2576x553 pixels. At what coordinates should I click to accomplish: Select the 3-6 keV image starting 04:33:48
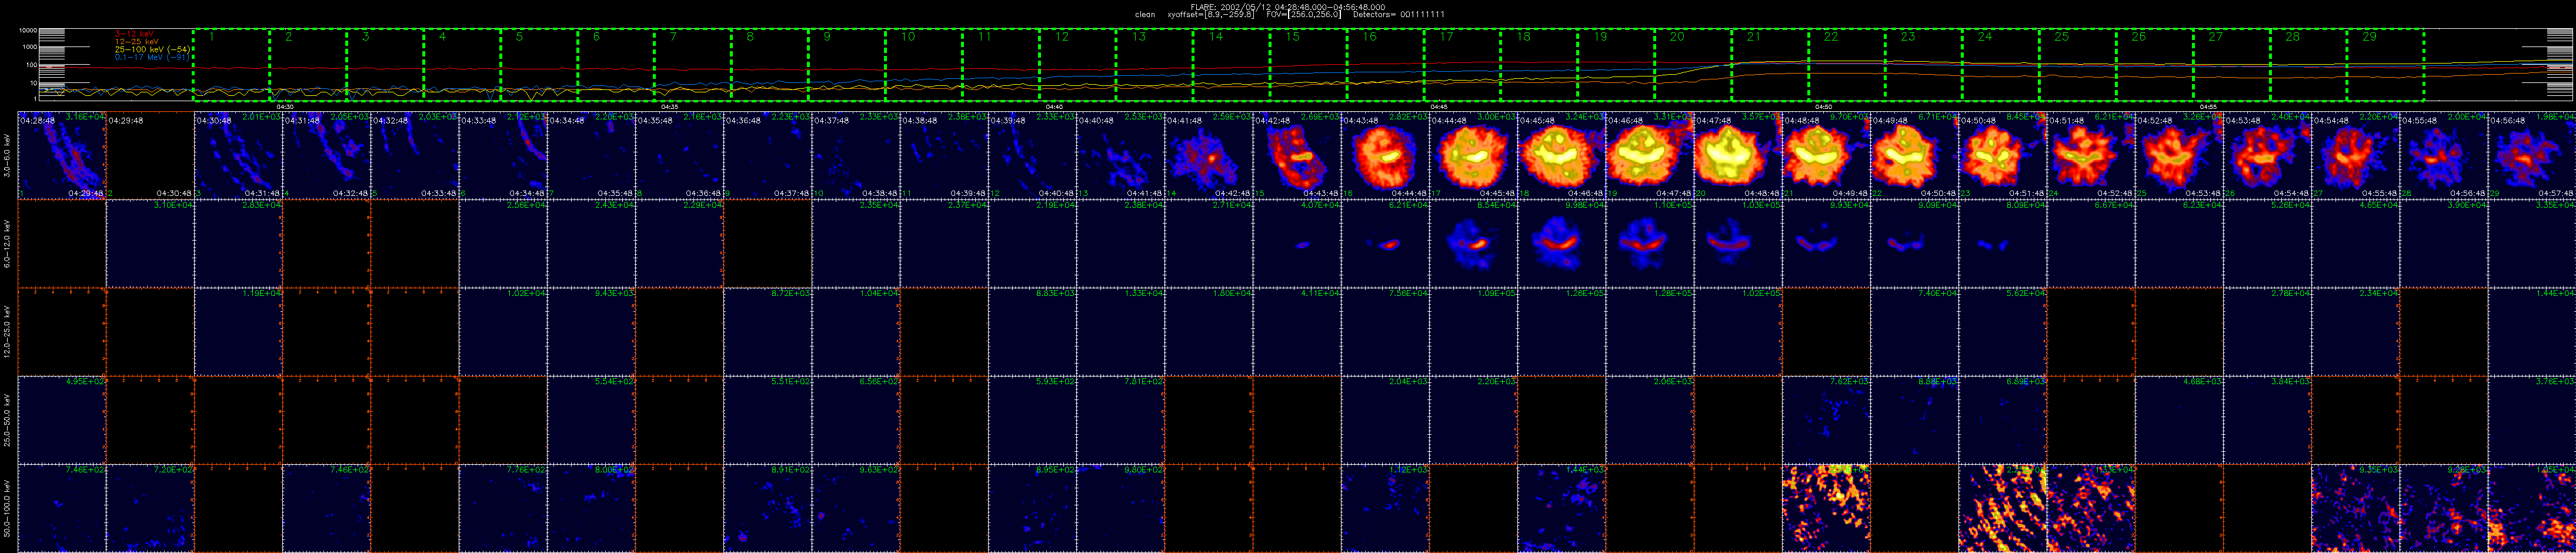[503, 155]
